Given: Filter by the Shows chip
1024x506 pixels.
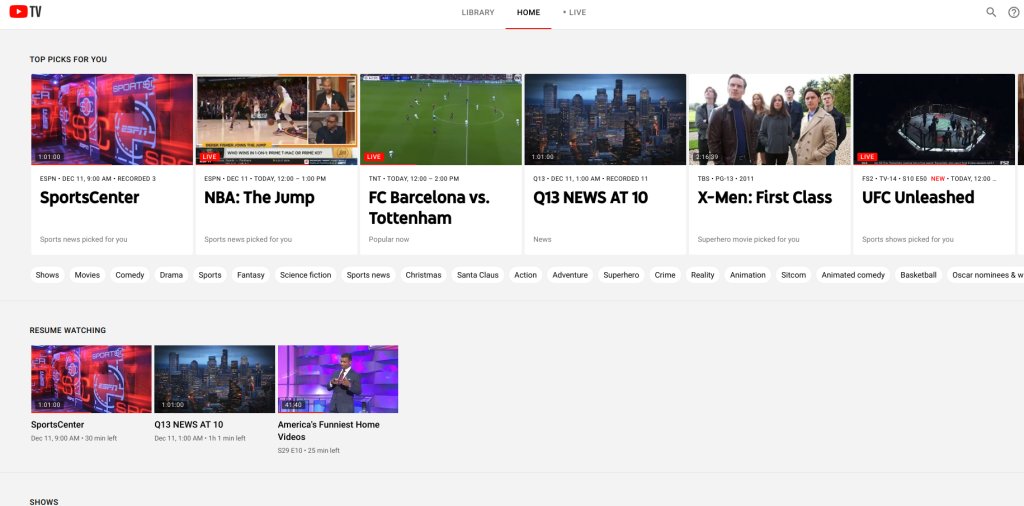Looking at the screenshot, I should click(47, 275).
